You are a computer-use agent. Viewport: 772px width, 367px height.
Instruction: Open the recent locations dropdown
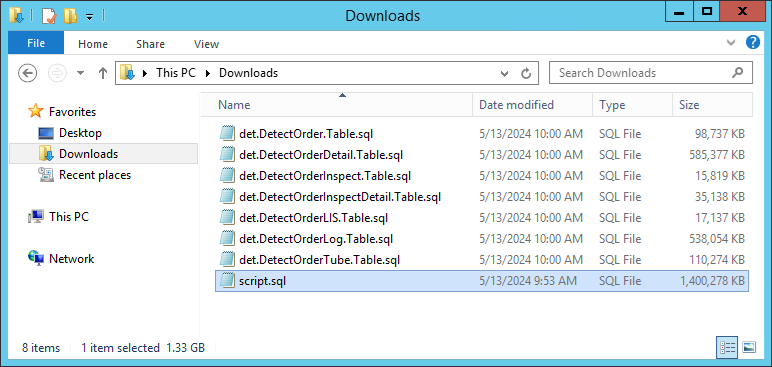pos(81,73)
